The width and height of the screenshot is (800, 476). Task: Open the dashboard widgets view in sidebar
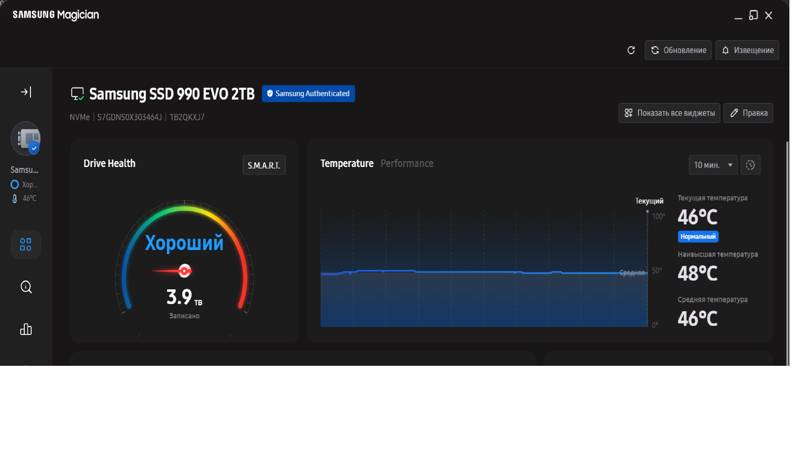tap(26, 244)
